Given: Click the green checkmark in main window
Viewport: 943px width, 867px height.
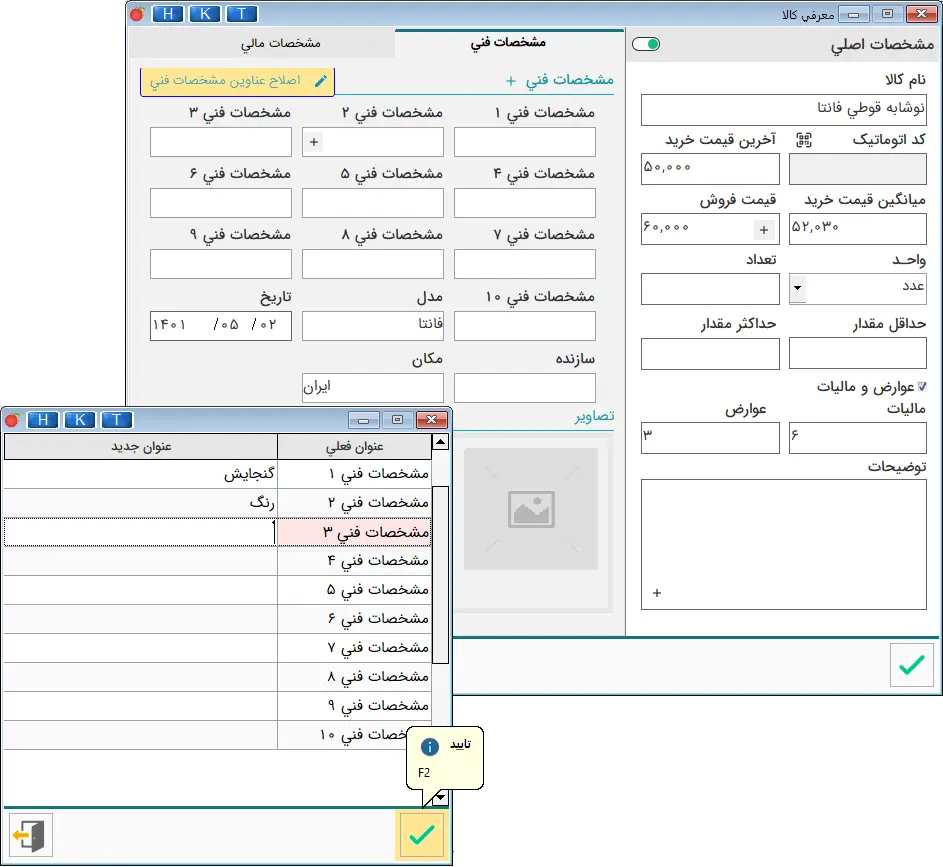Looking at the screenshot, I should pyautogui.click(x=911, y=665).
